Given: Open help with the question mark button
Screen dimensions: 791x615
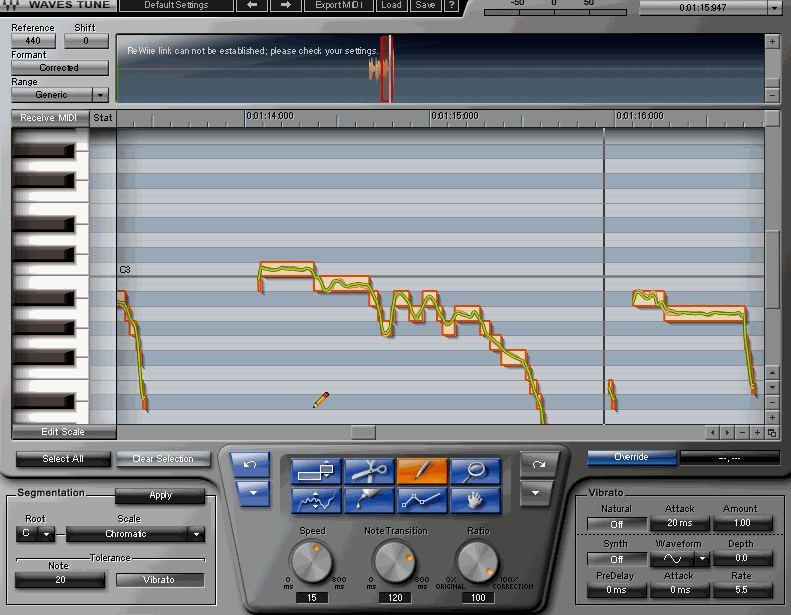Looking at the screenshot, I should 452,5.
